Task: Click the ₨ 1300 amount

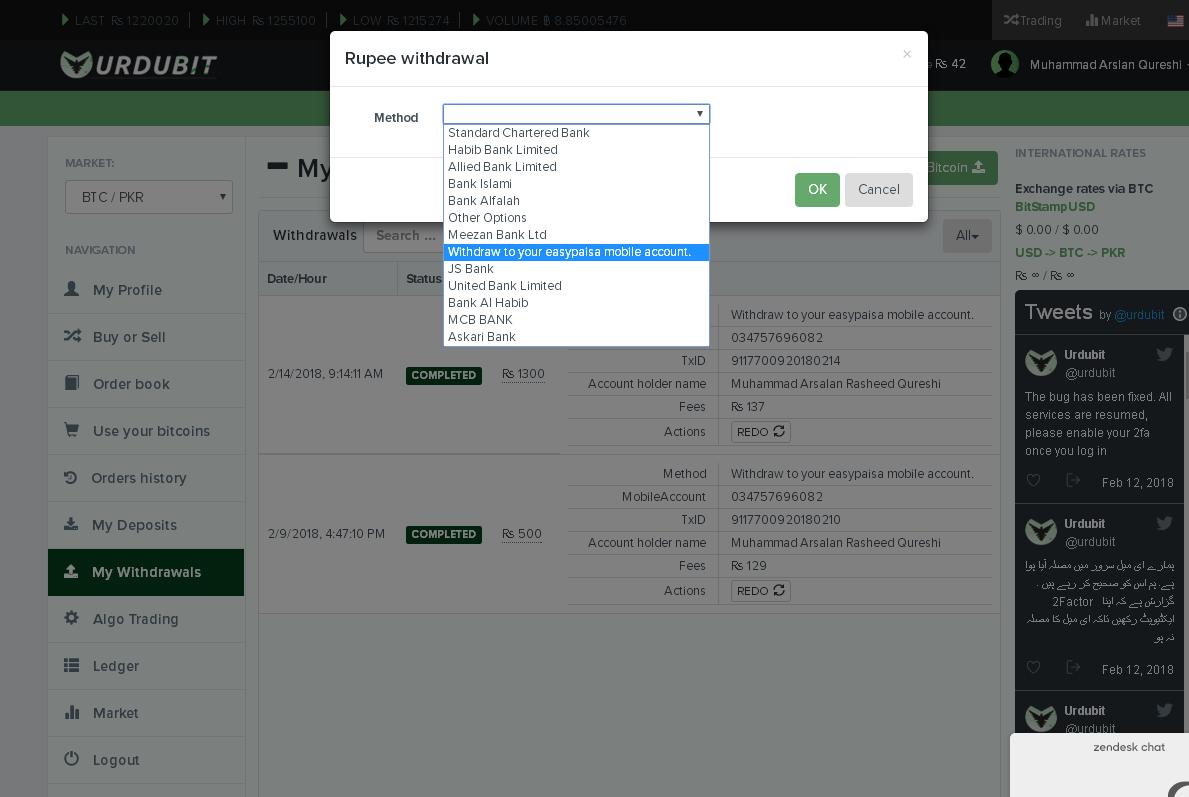Action: click(523, 374)
